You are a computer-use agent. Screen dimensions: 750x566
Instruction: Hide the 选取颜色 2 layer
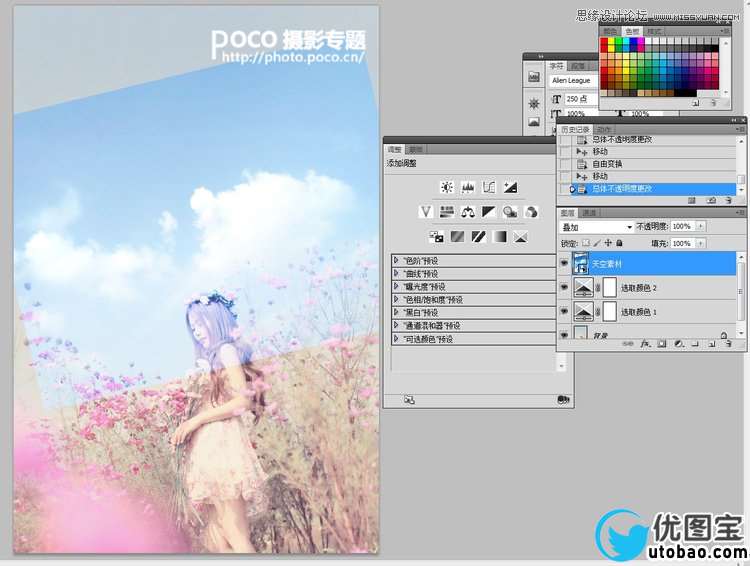[564, 287]
